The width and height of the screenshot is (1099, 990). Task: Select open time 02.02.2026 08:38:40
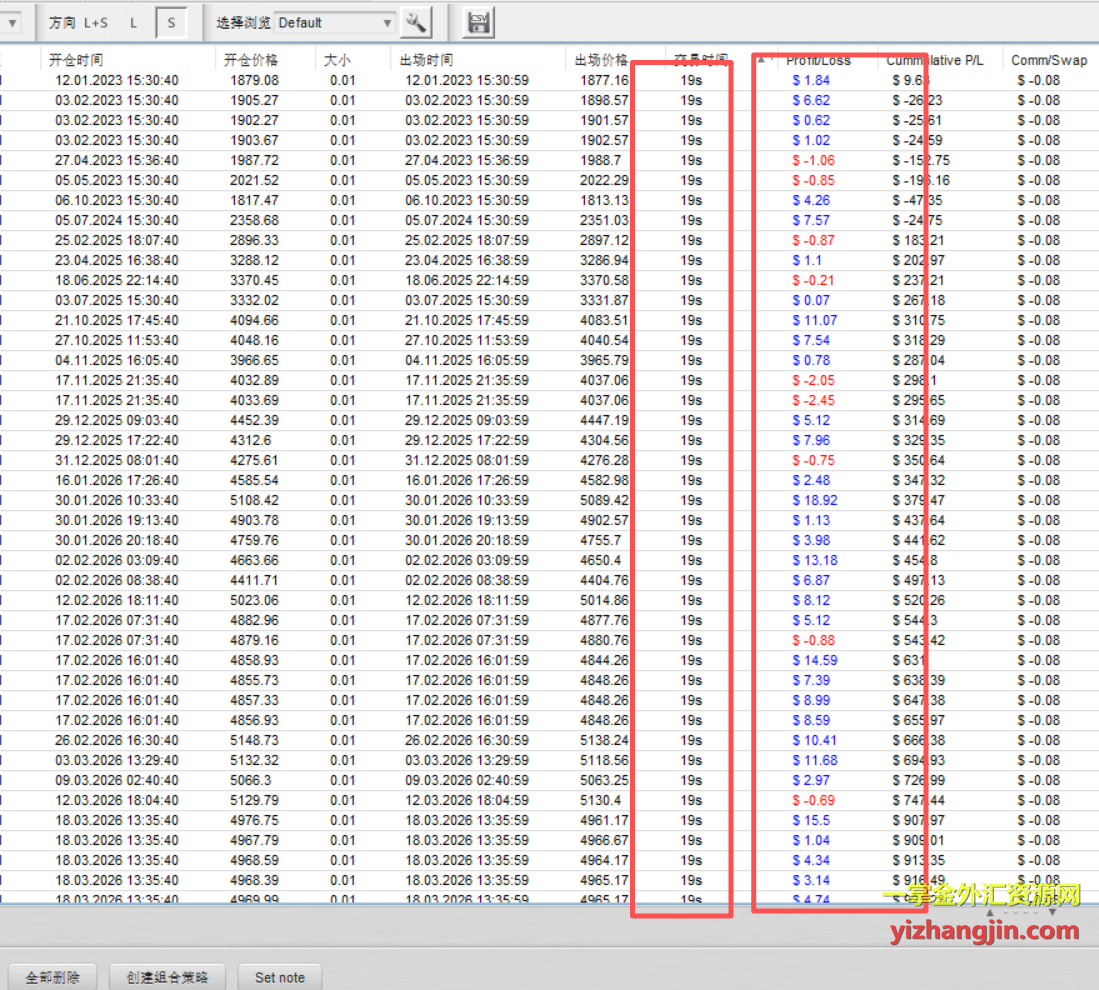116,580
